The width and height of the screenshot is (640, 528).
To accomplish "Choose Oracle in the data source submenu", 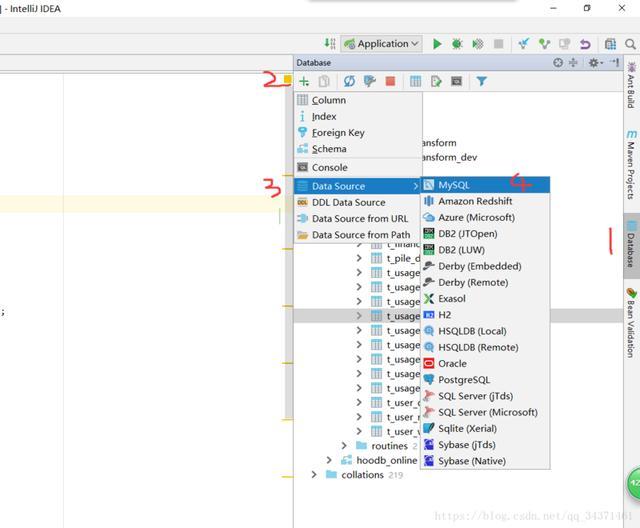I will tap(452, 364).
